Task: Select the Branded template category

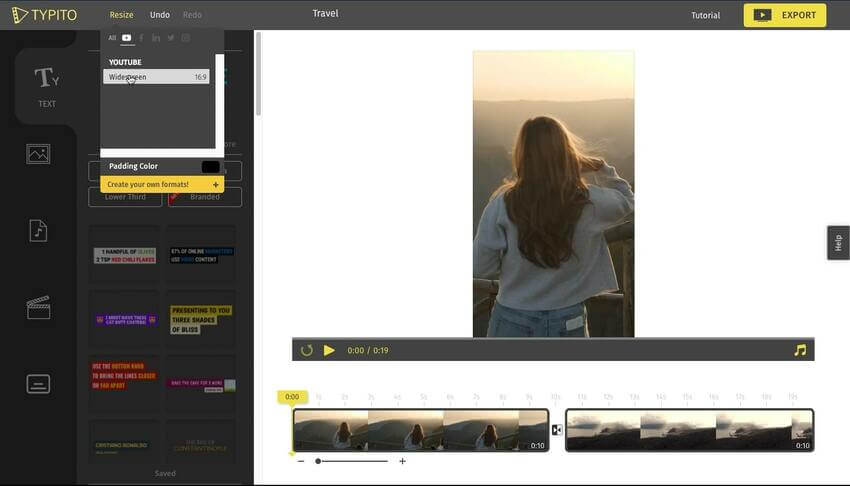Action: (205, 197)
